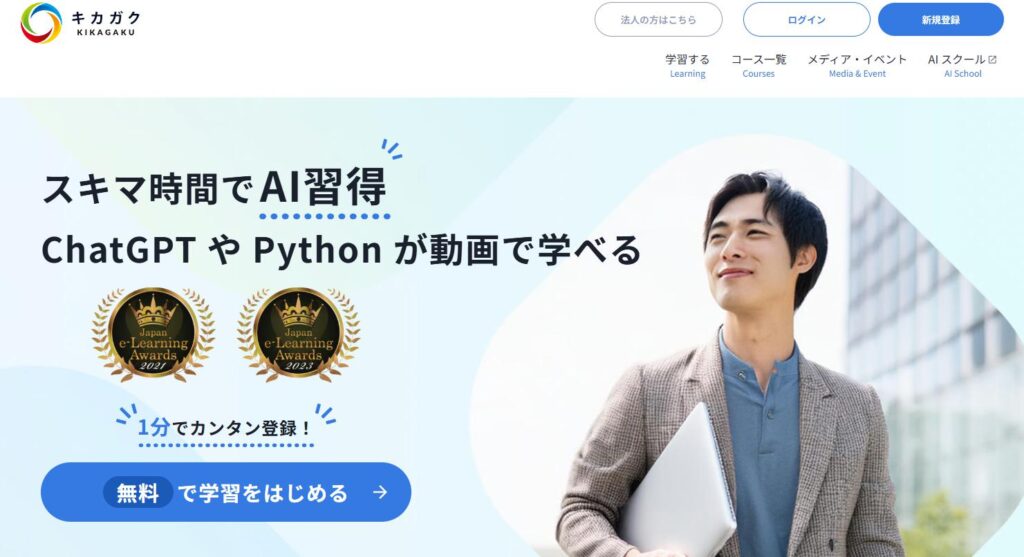Click the Japan e-Learning Awards 2021 badge
Screen dimensions: 1024x557
tap(153, 334)
